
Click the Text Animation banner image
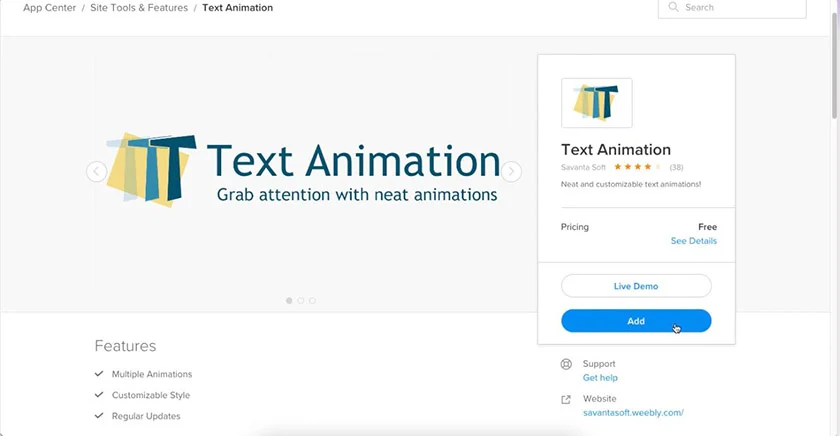[303, 170]
